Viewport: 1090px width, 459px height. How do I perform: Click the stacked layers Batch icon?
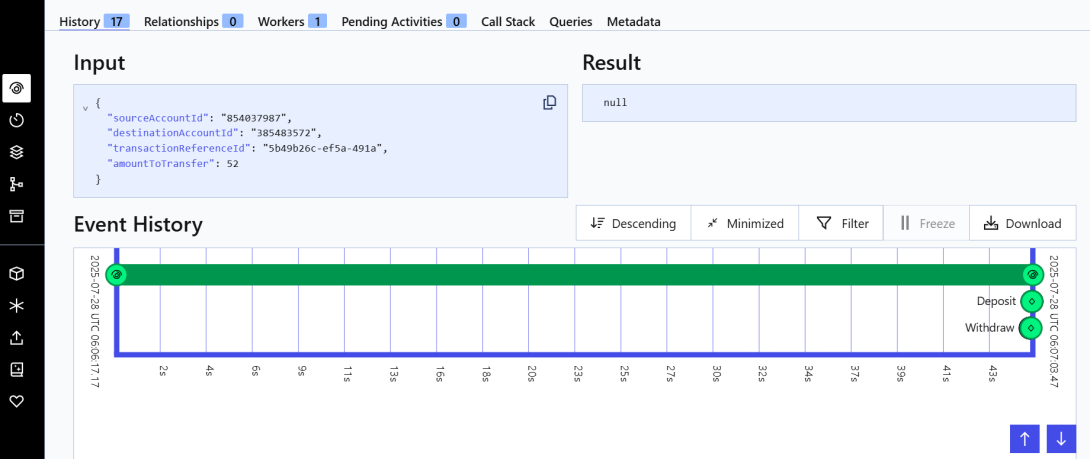(16, 152)
